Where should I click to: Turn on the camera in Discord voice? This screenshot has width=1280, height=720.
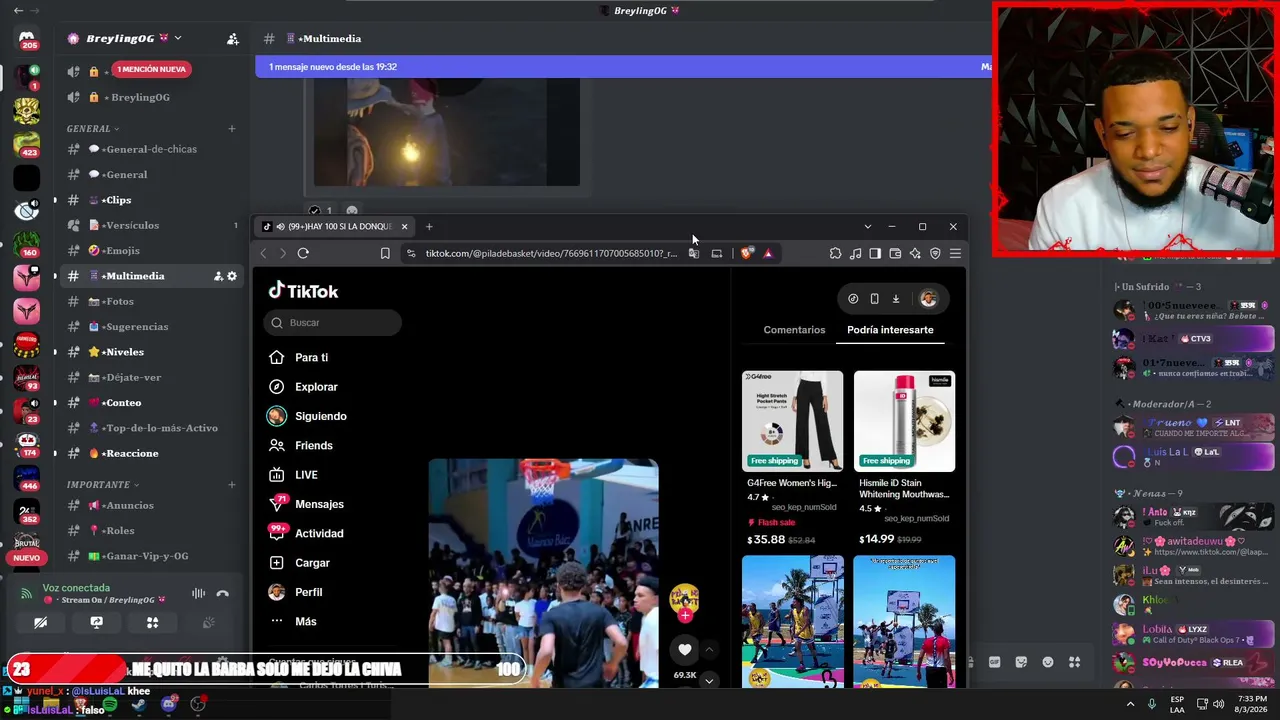click(x=41, y=623)
